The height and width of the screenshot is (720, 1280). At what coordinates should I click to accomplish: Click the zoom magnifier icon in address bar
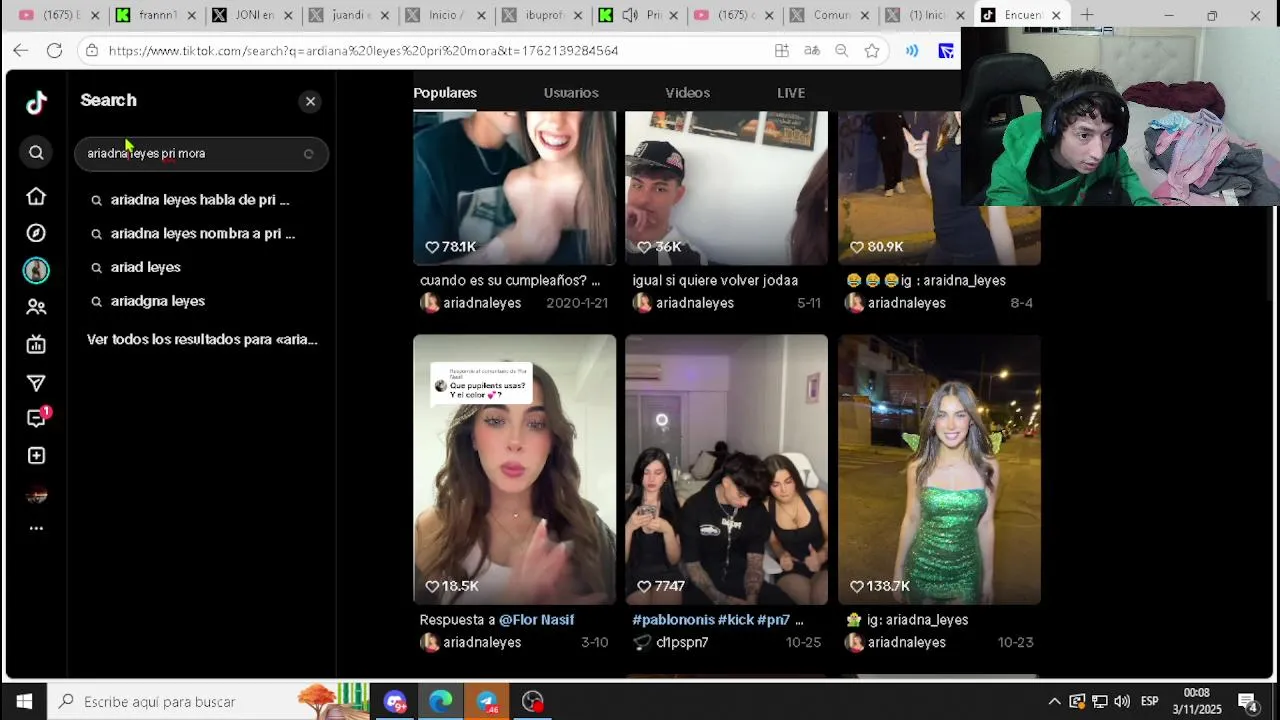point(842,51)
